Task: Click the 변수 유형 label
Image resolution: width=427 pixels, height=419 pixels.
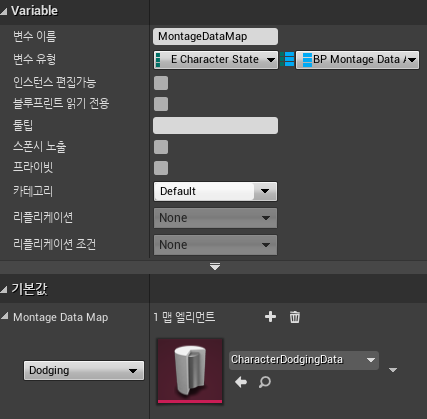Action: coord(34,59)
